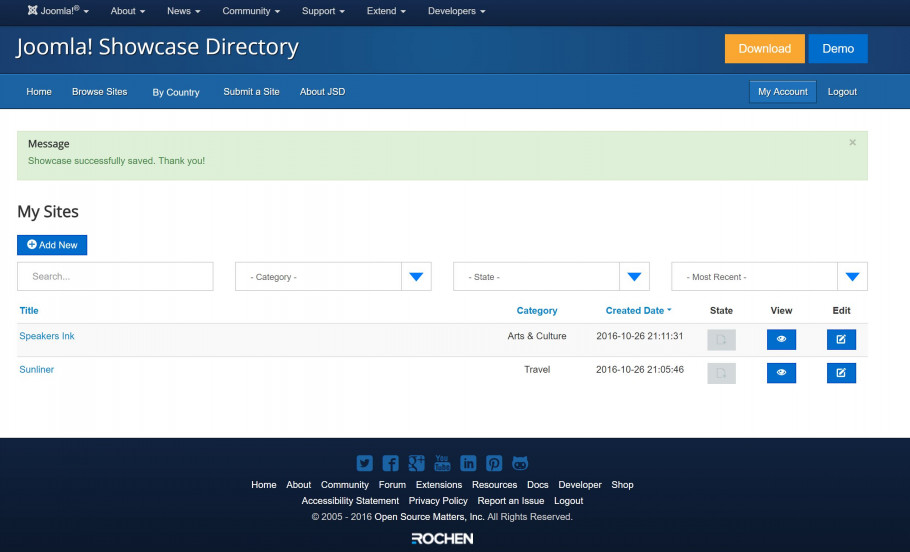Expand the Joomla! top menu
Screen dimensions: 910x552
click(58, 11)
